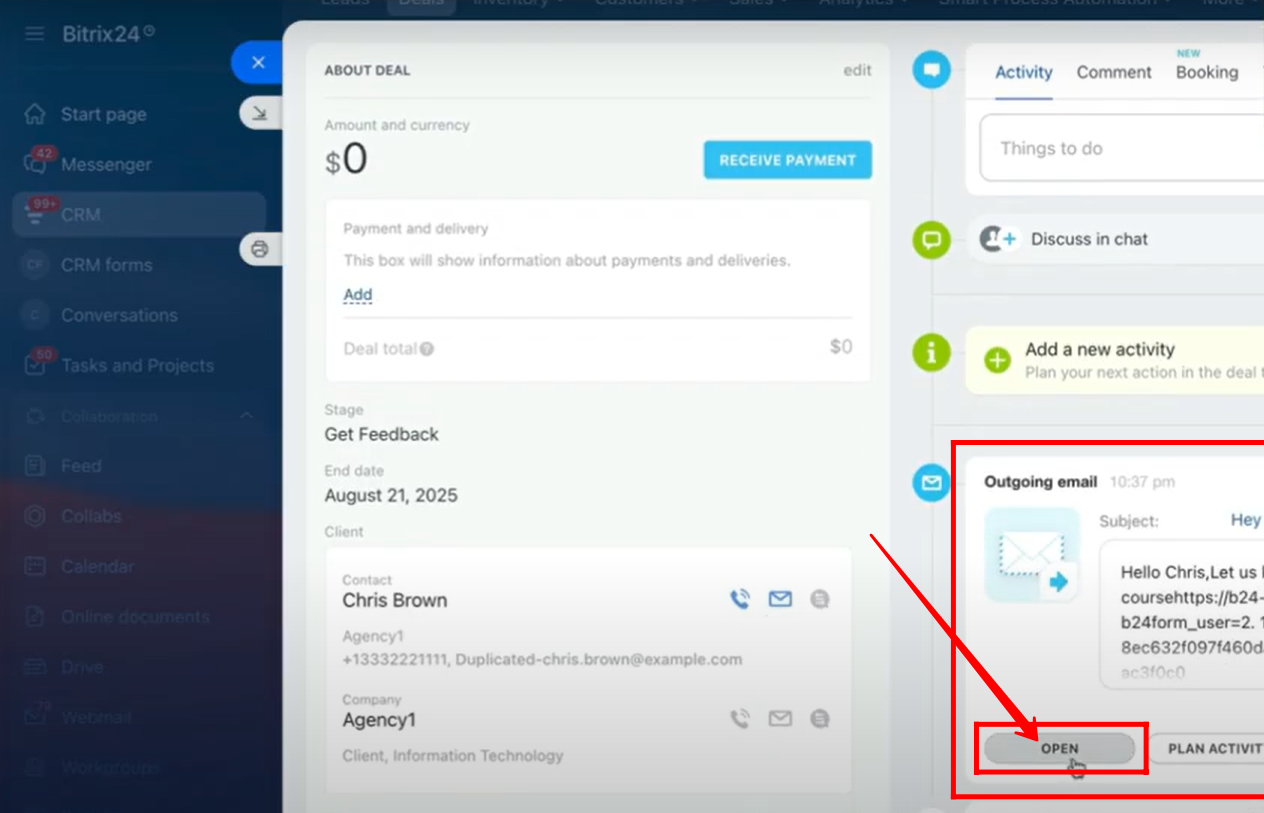
Task: Close the deal panel with blue X
Action: point(258,62)
